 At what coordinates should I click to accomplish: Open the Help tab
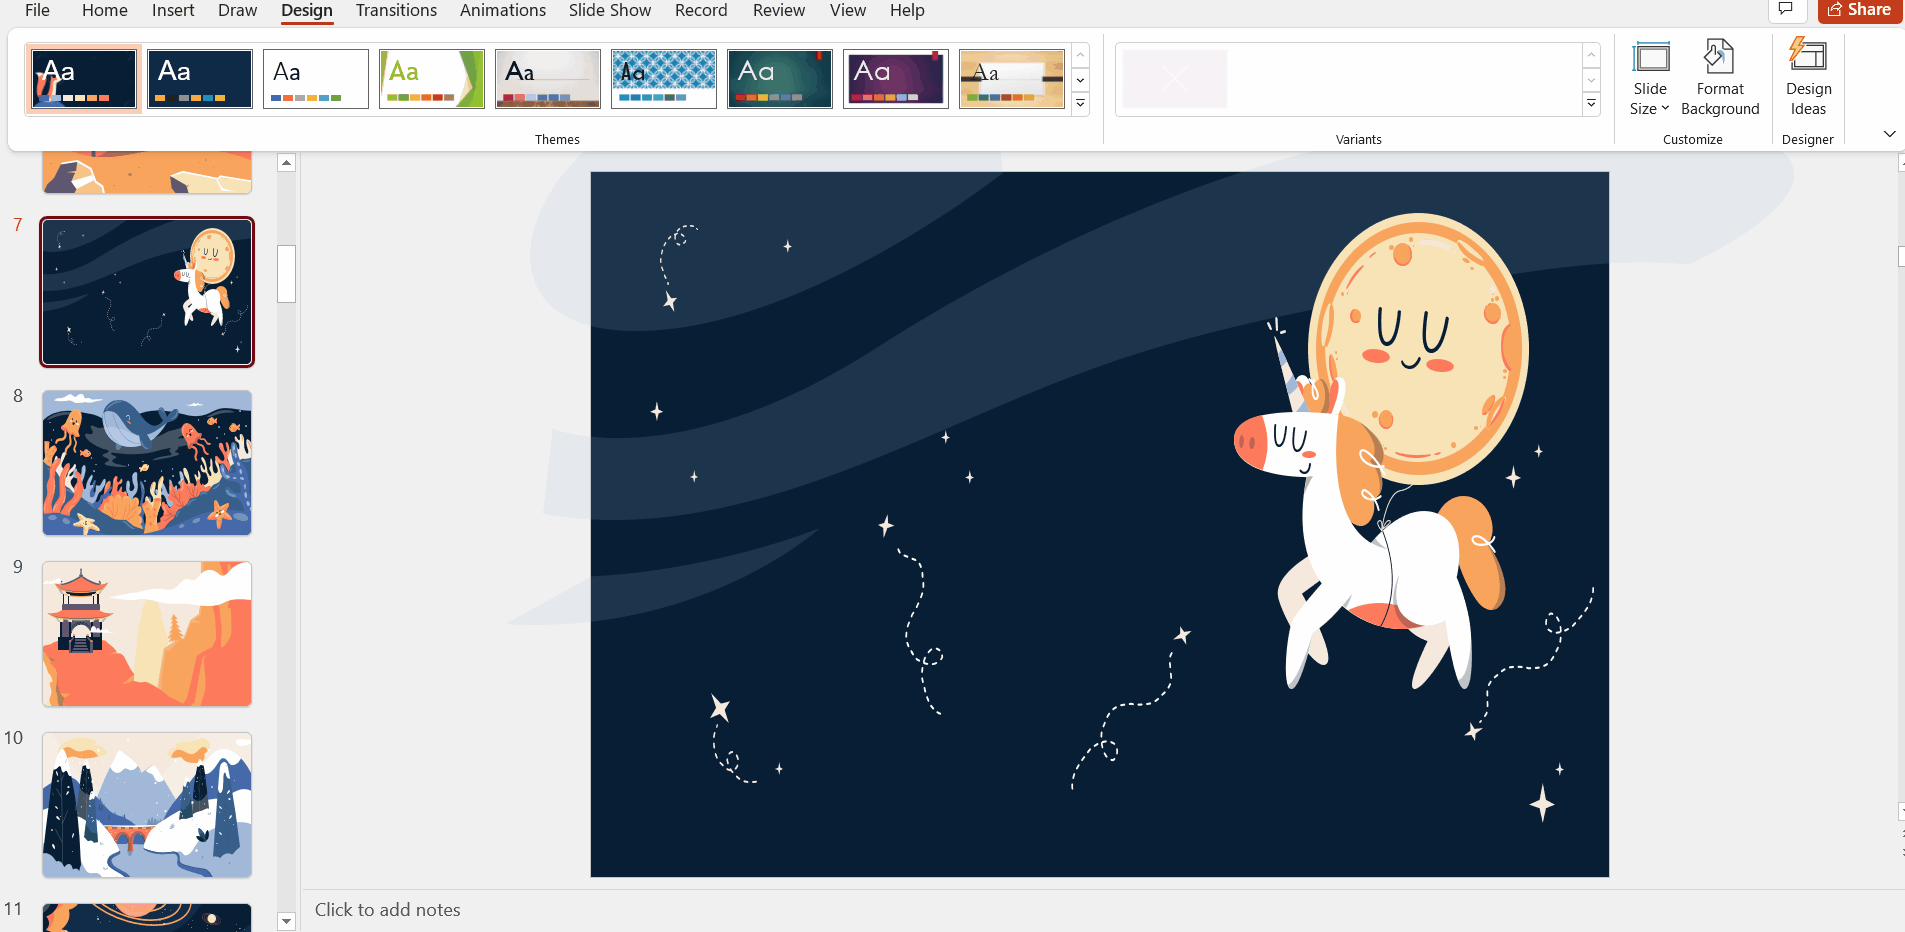pyautogui.click(x=907, y=10)
